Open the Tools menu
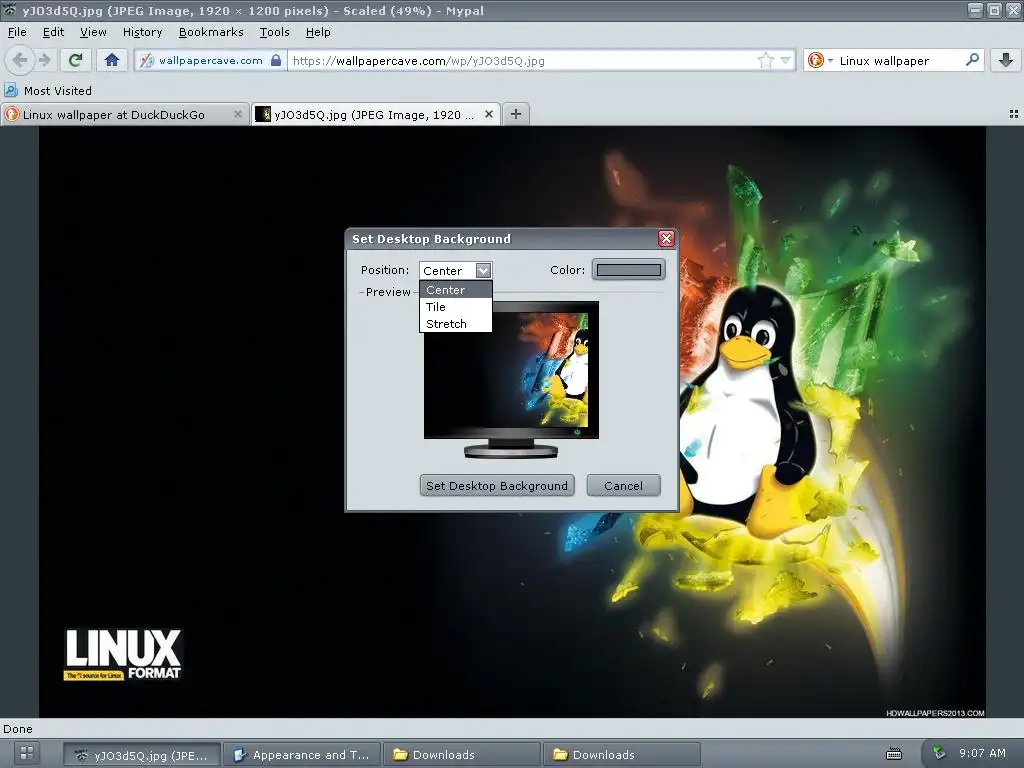This screenshot has height=768, width=1024. pyautogui.click(x=274, y=32)
